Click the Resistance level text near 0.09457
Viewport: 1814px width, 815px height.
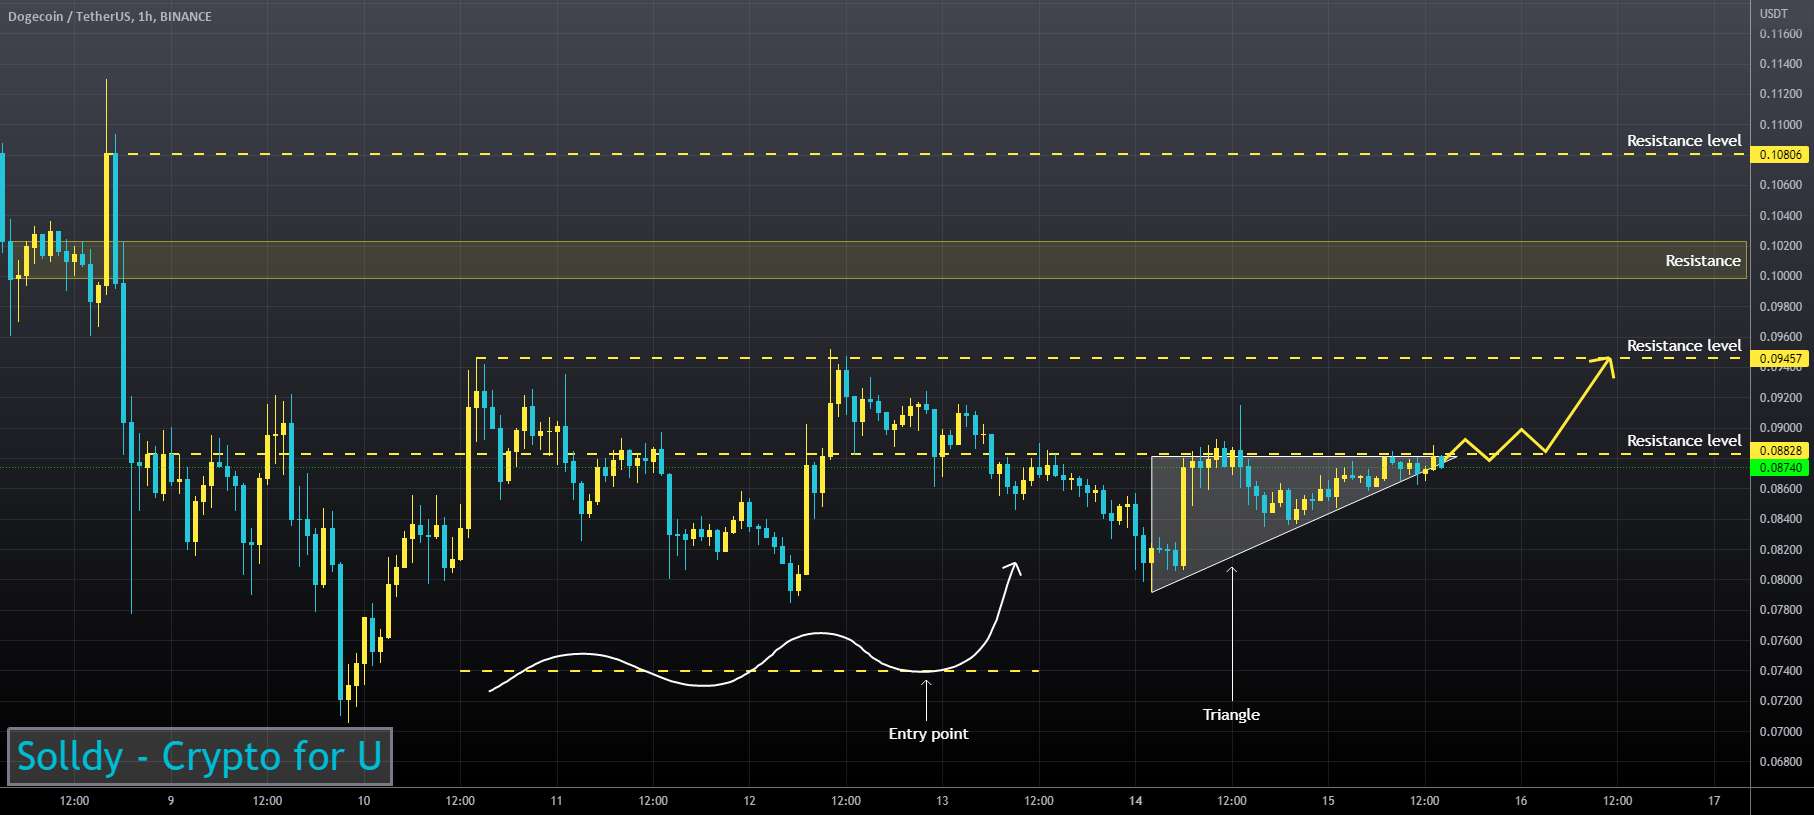coord(1684,346)
